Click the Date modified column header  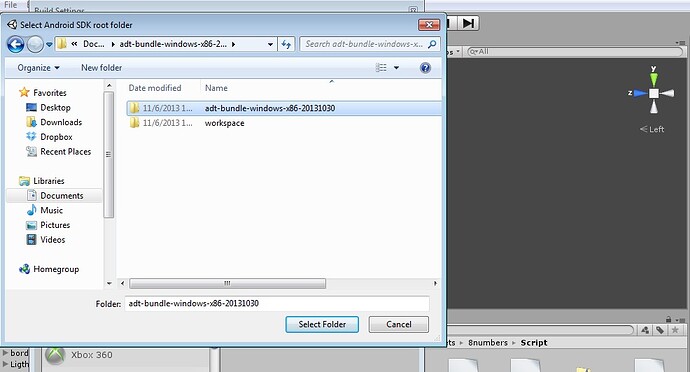[155, 88]
